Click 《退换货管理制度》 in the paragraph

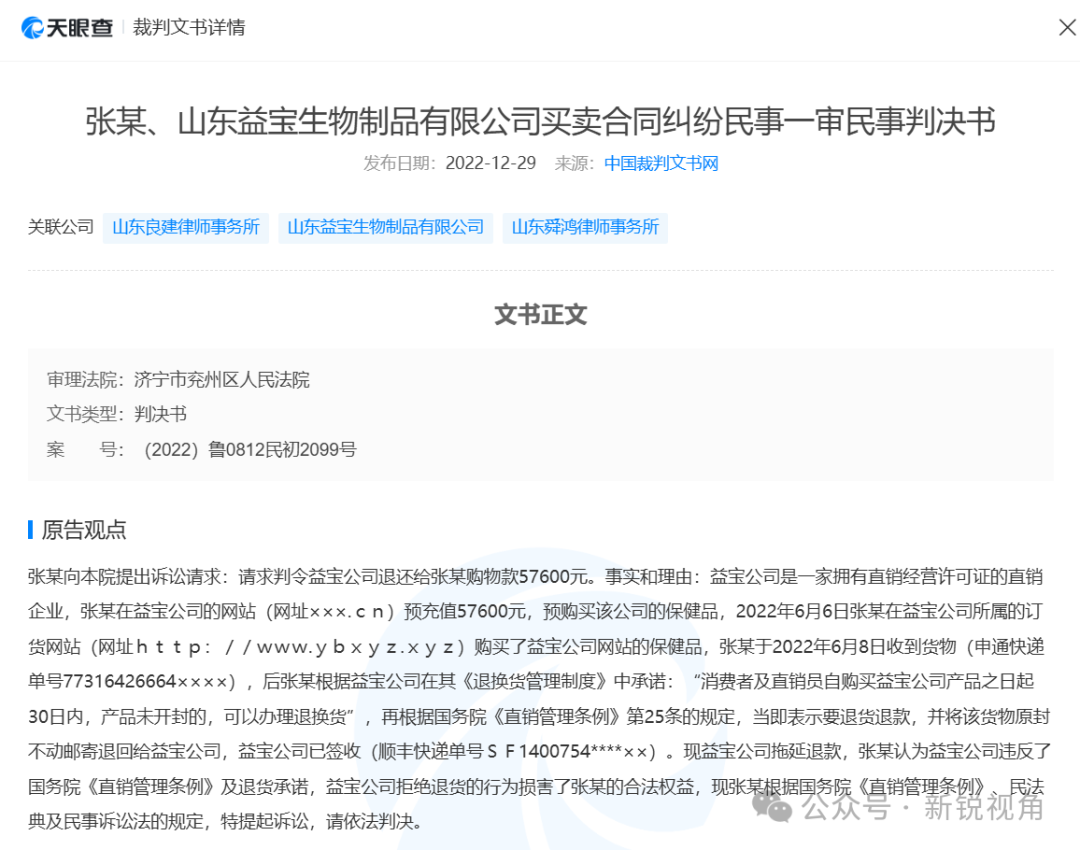point(545,681)
